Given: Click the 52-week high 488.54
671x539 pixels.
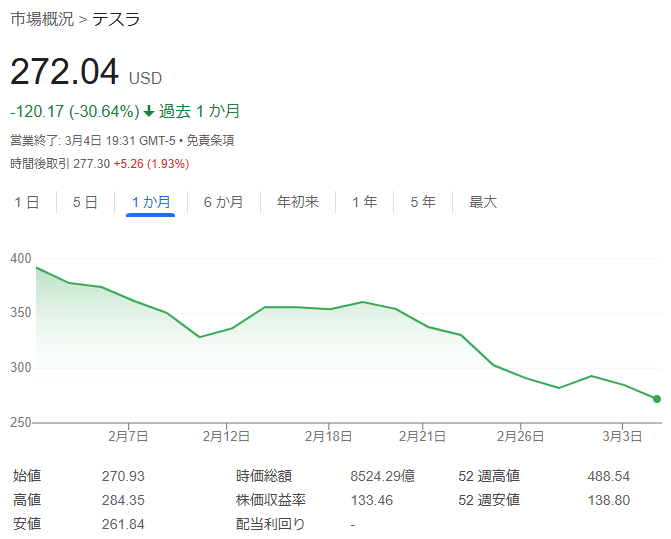Looking at the screenshot, I should [609, 476].
